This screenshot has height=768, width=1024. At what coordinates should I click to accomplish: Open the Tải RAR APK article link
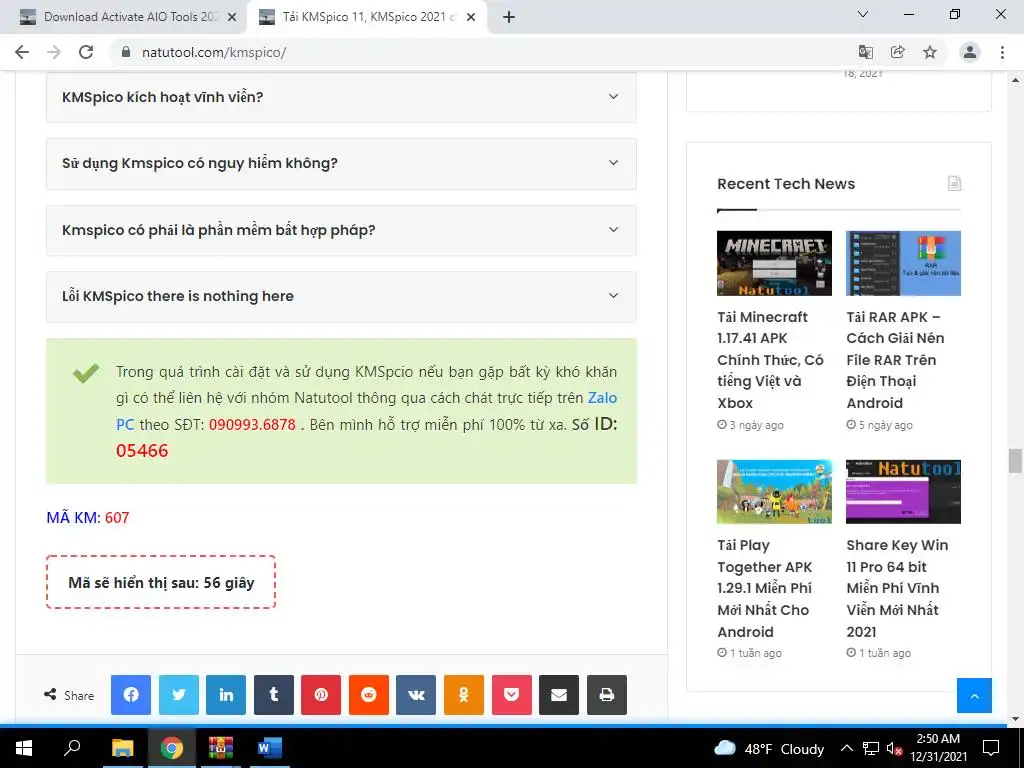[x=895, y=360]
